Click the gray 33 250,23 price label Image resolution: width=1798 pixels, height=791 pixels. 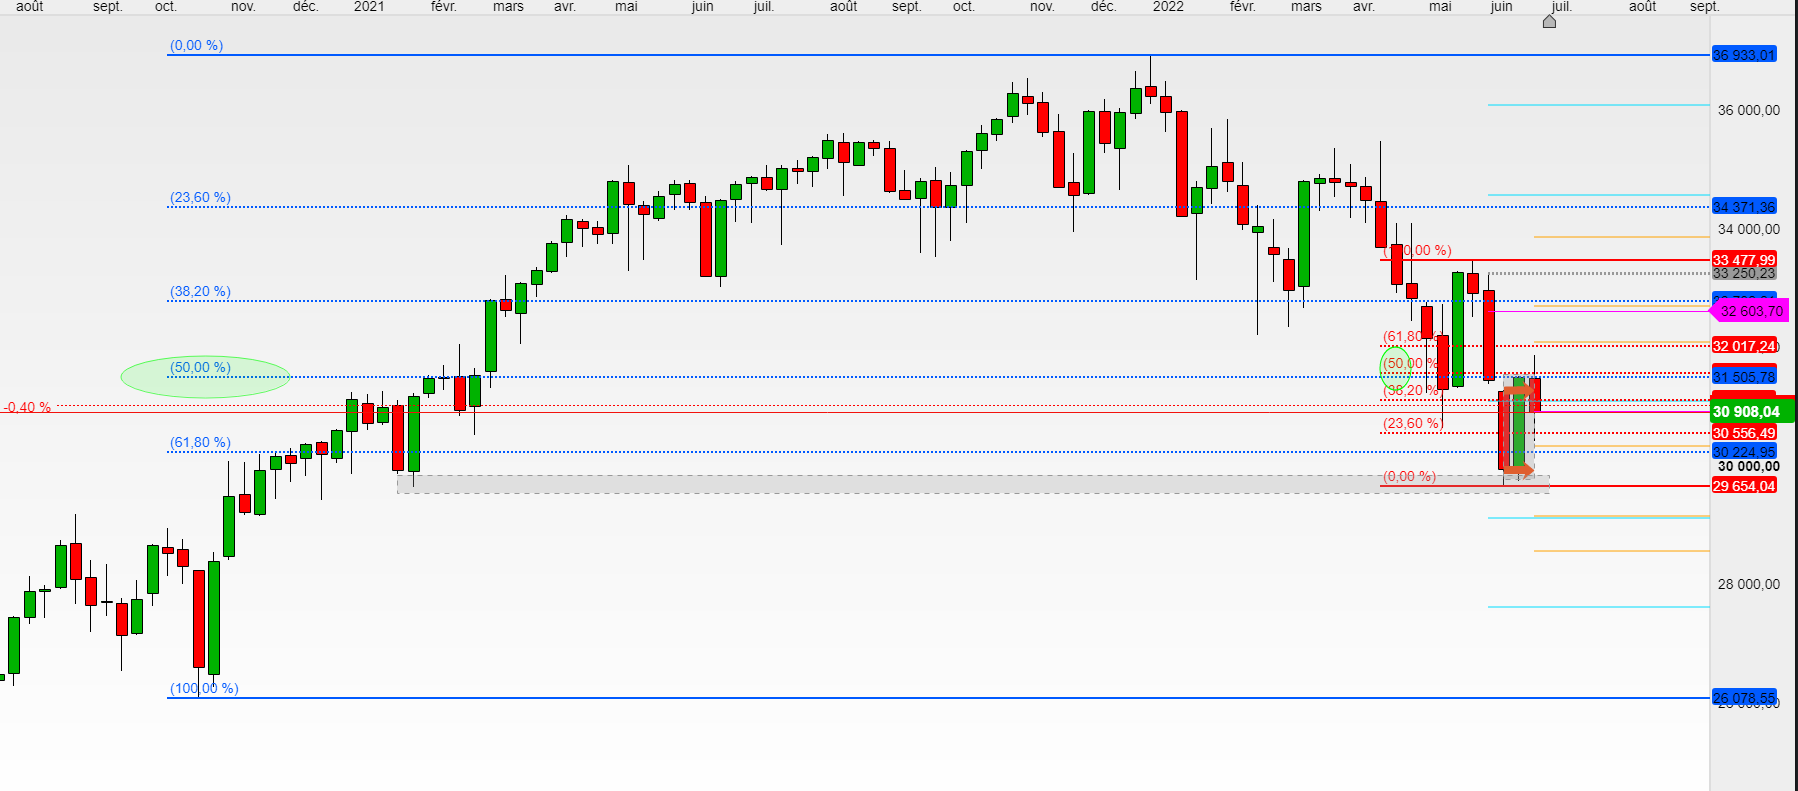[1744, 274]
